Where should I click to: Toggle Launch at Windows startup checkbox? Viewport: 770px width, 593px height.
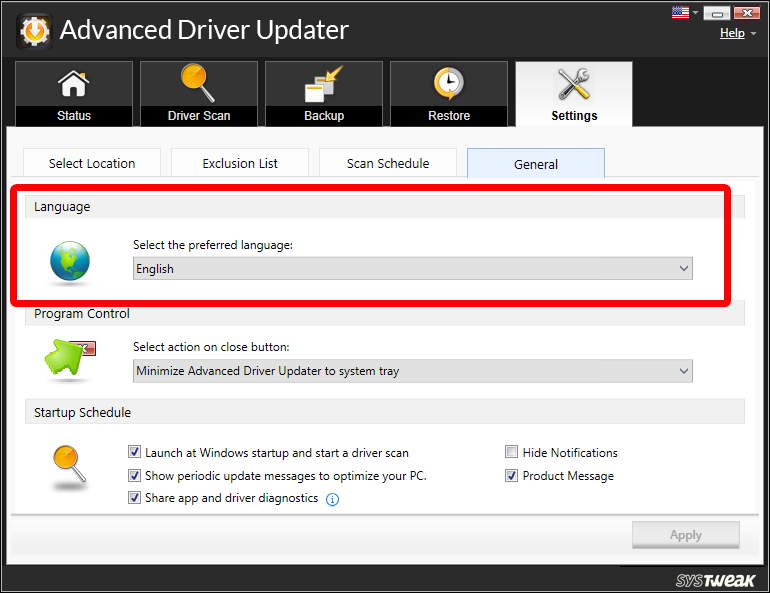click(x=134, y=452)
